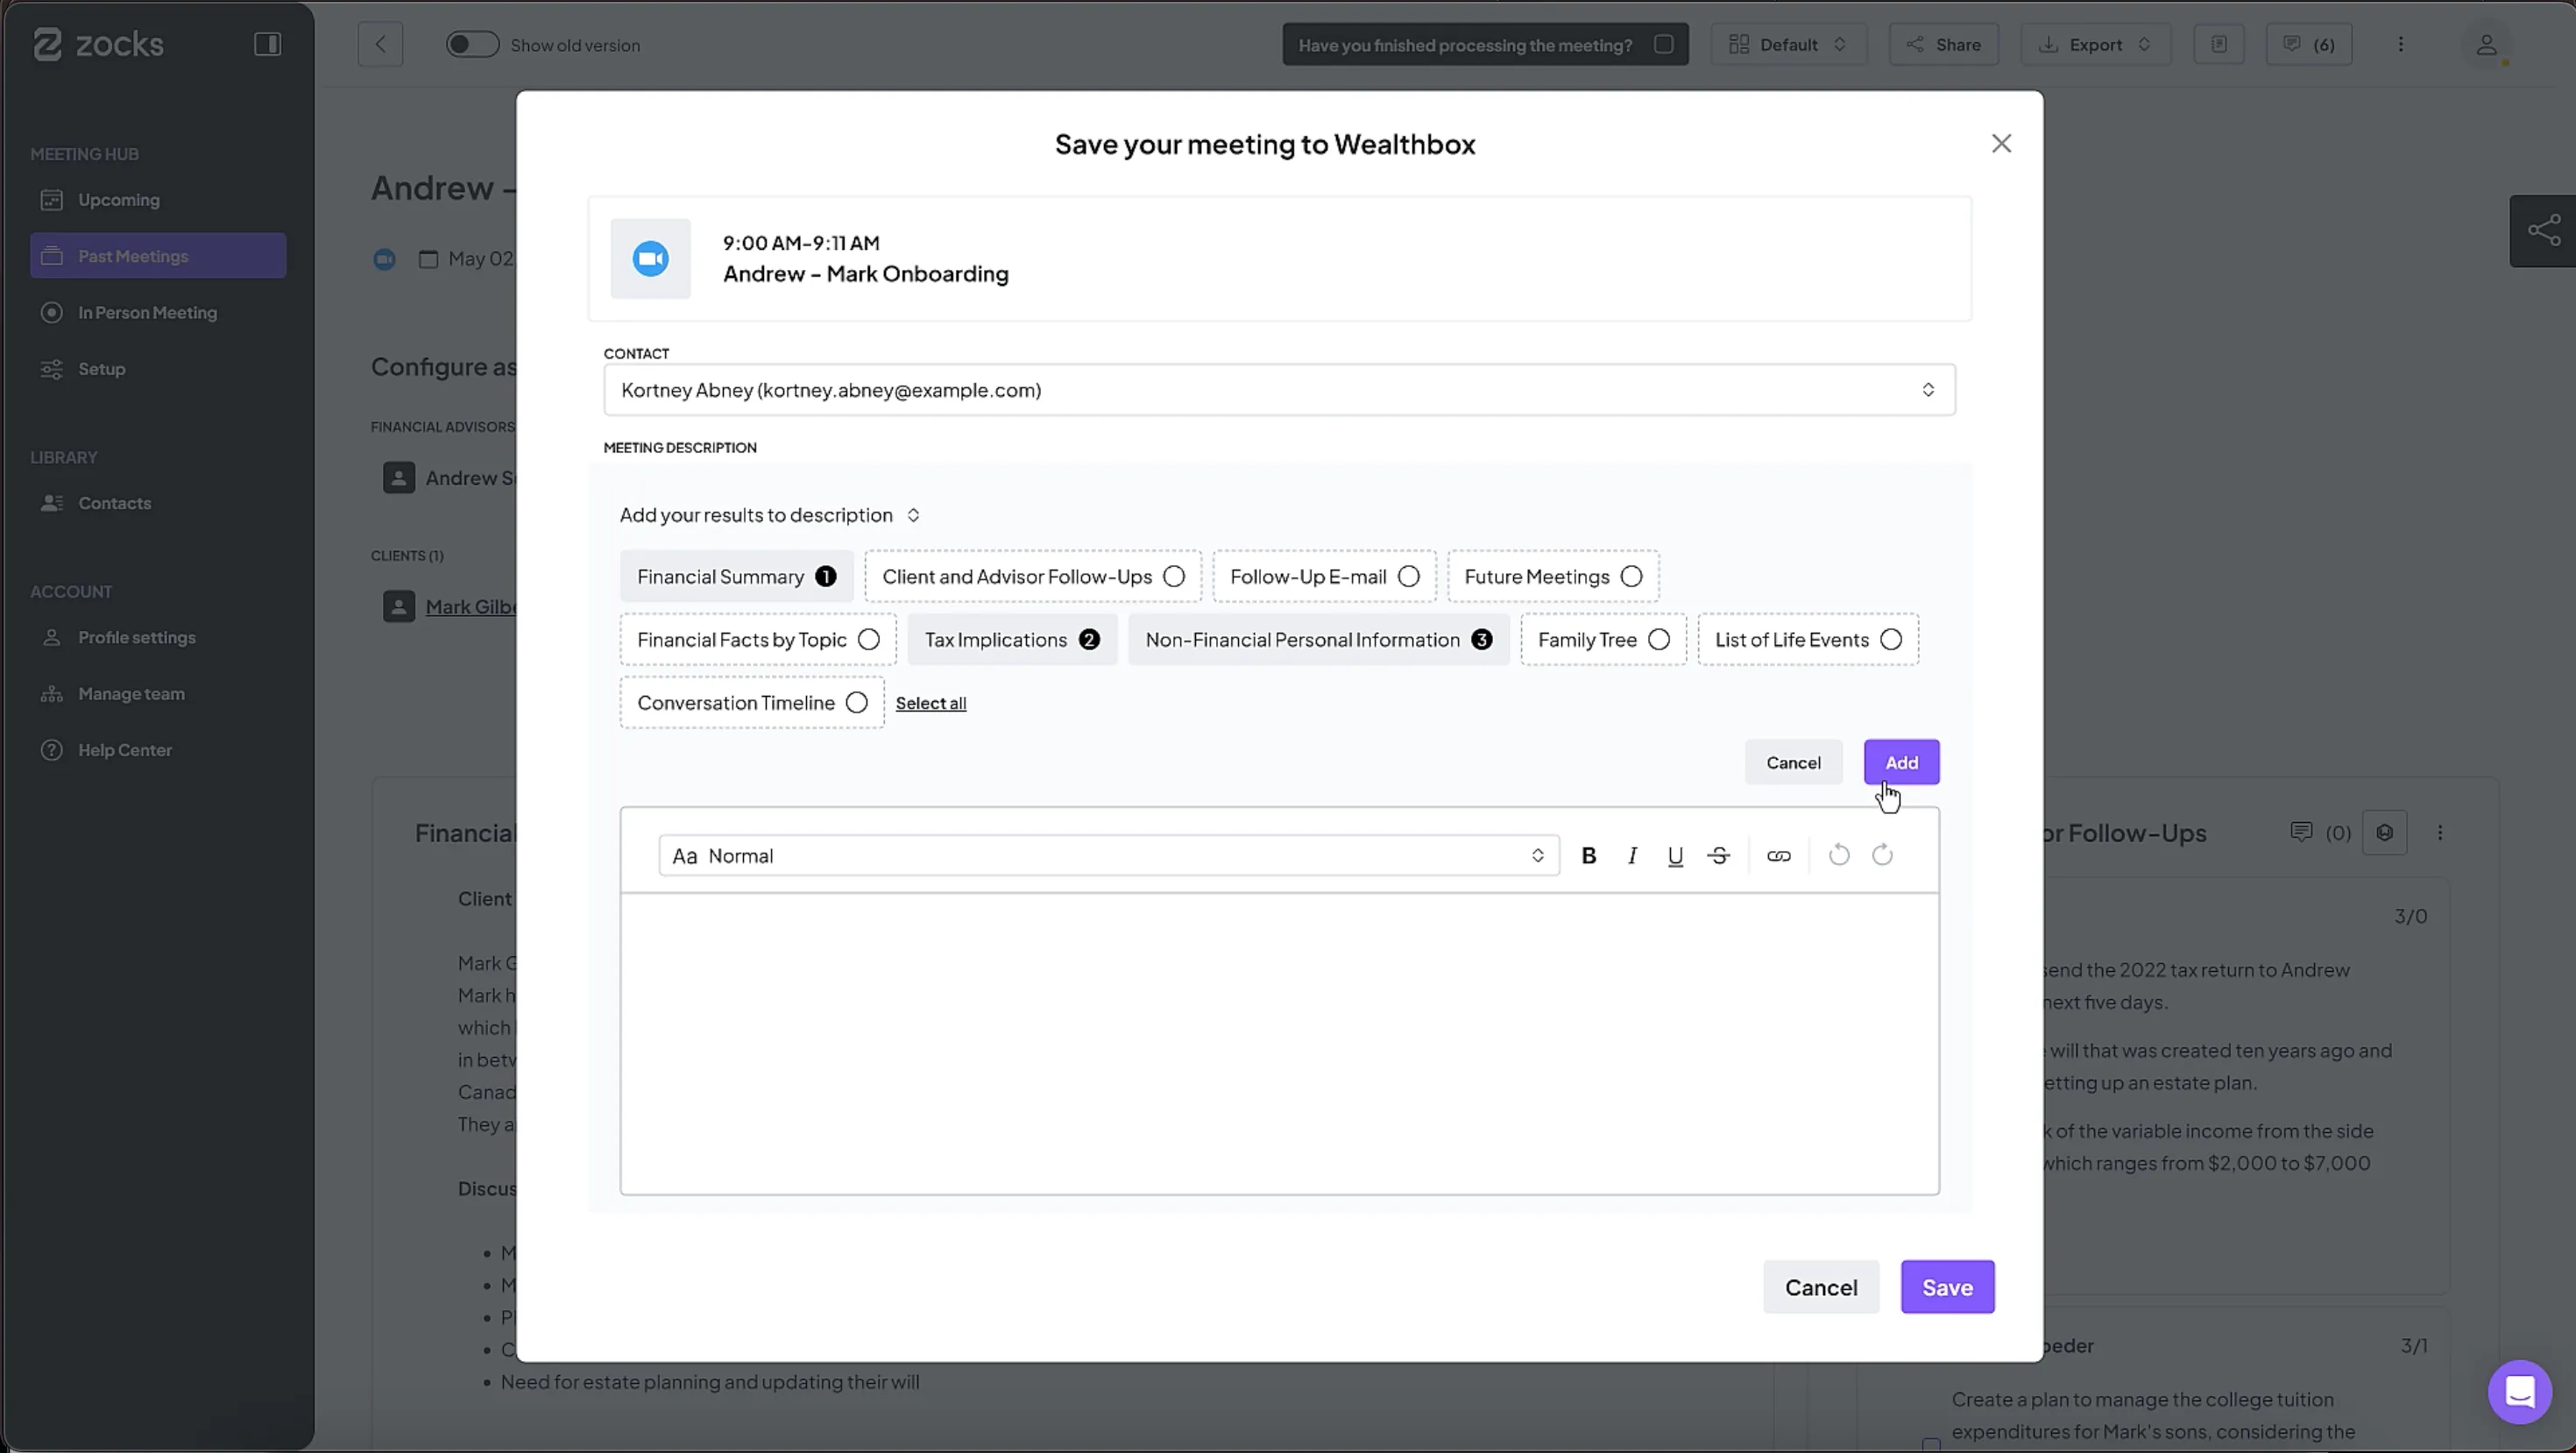Open the Default layout dropdown
Image resolution: width=2576 pixels, height=1453 pixels.
(1788, 44)
